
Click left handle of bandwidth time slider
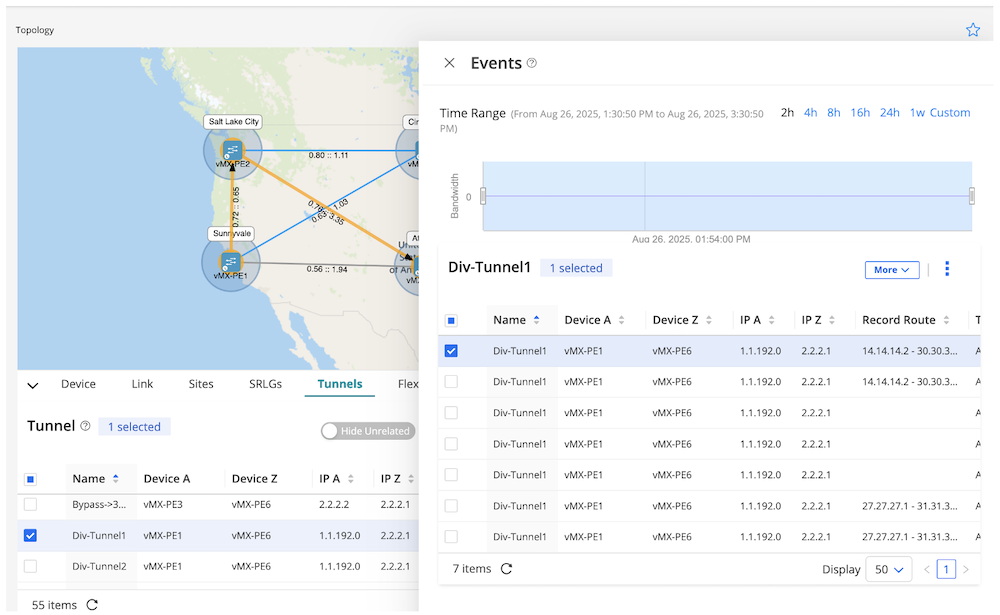[x=483, y=196]
